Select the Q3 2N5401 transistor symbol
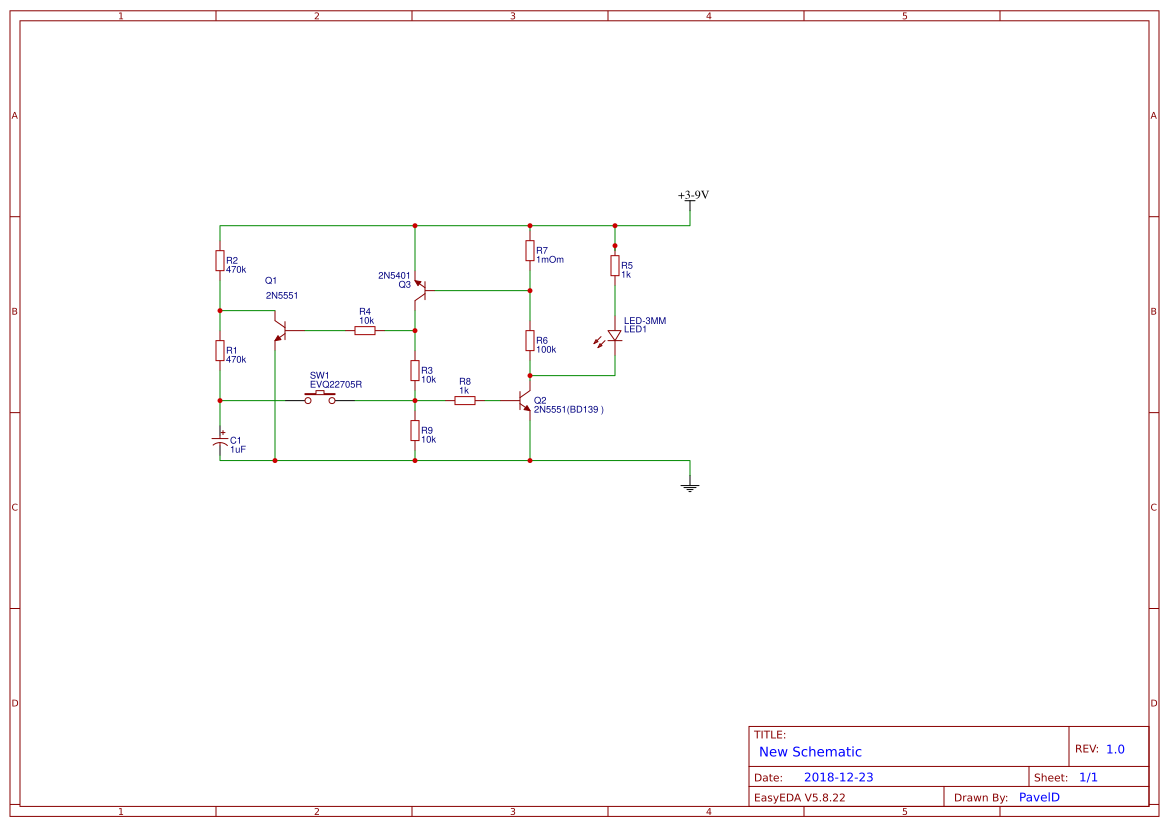The width and height of the screenshot is (1169, 827). click(420, 291)
